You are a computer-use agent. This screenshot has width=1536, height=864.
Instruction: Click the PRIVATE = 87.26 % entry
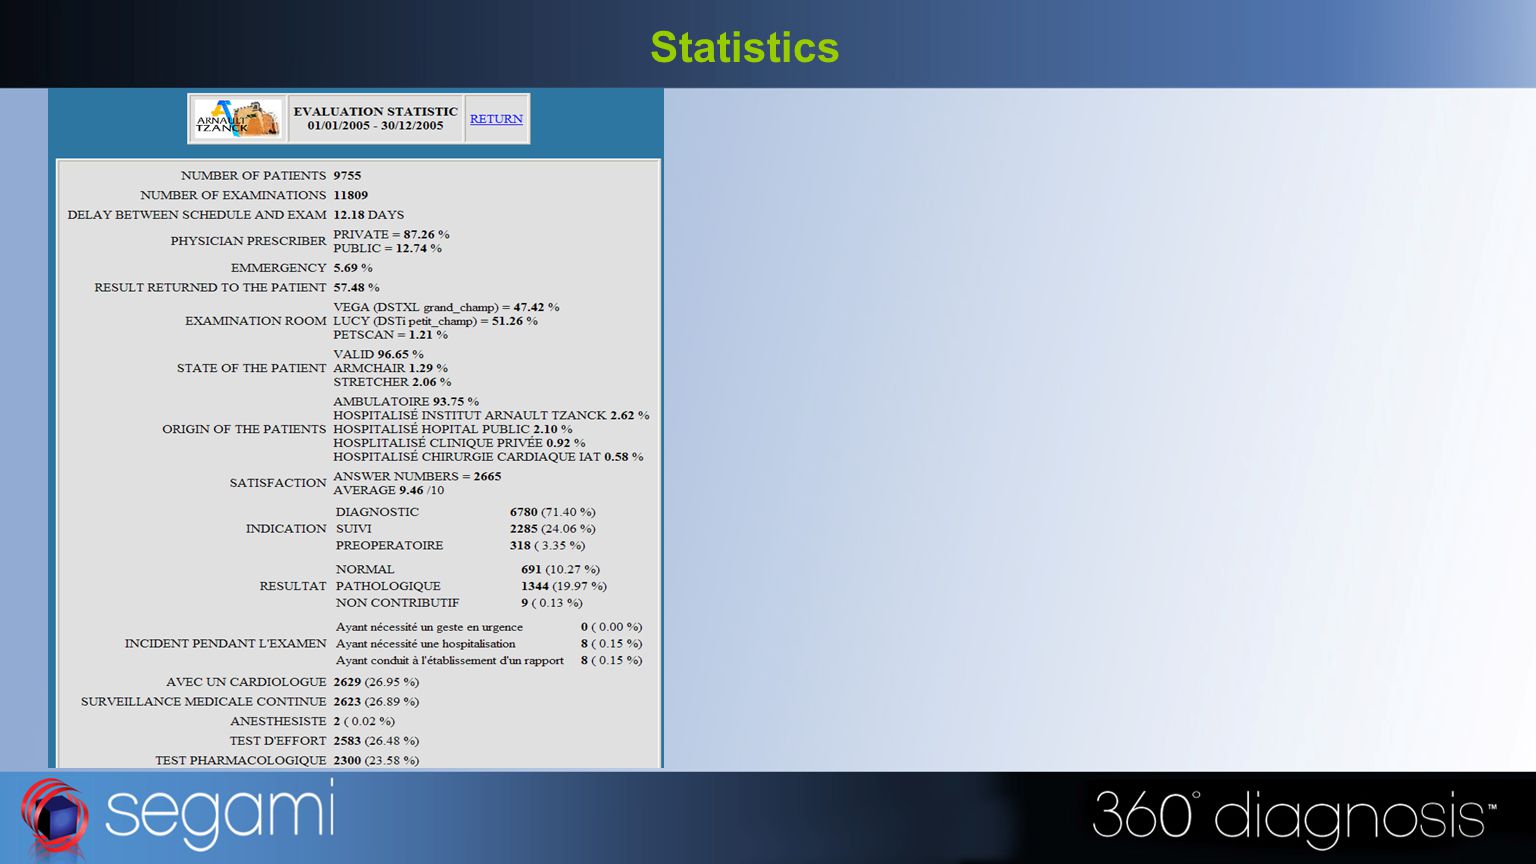coord(391,234)
